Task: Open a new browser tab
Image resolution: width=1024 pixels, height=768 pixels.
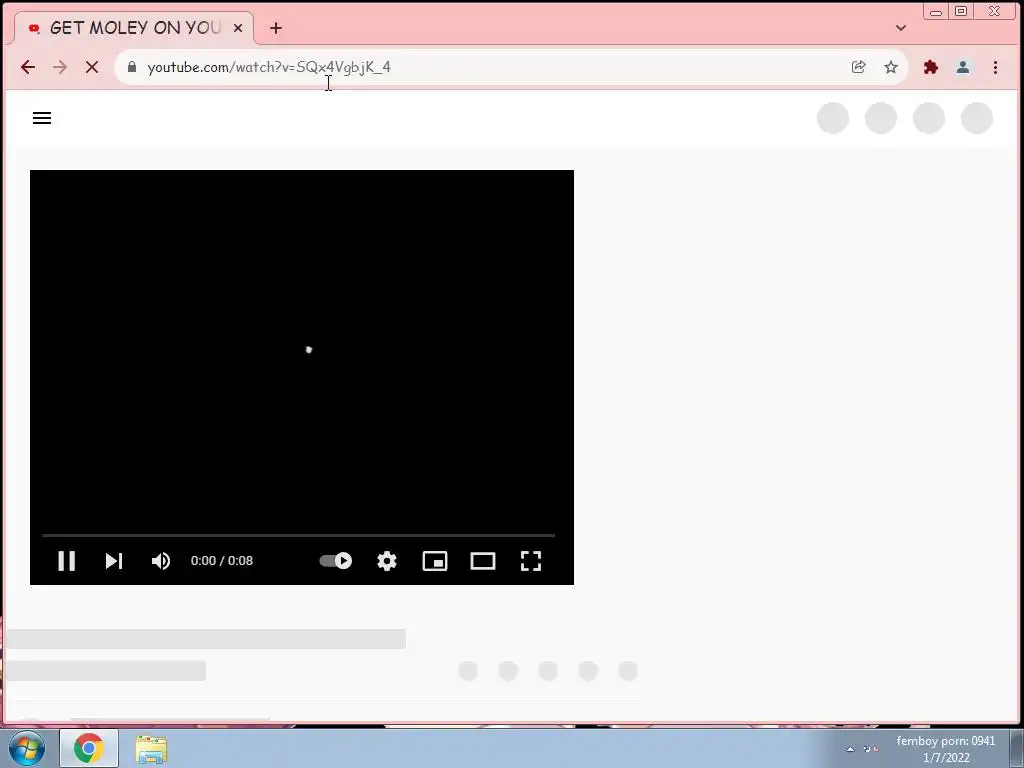Action: [276, 28]
